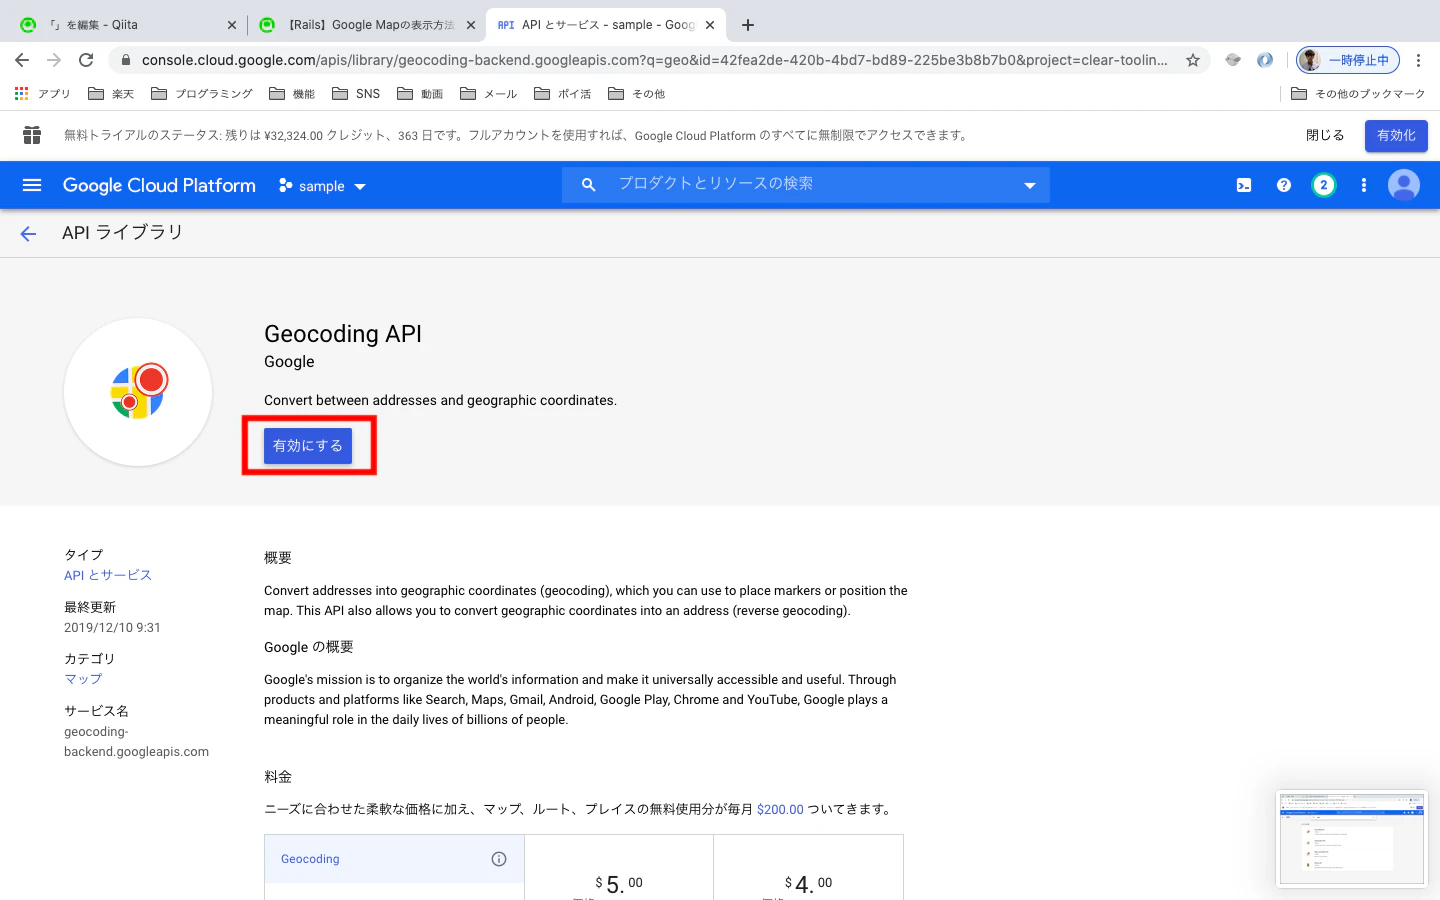Click the free trial gift icon
1440x900 pixels.
click(x=32, y=135)
